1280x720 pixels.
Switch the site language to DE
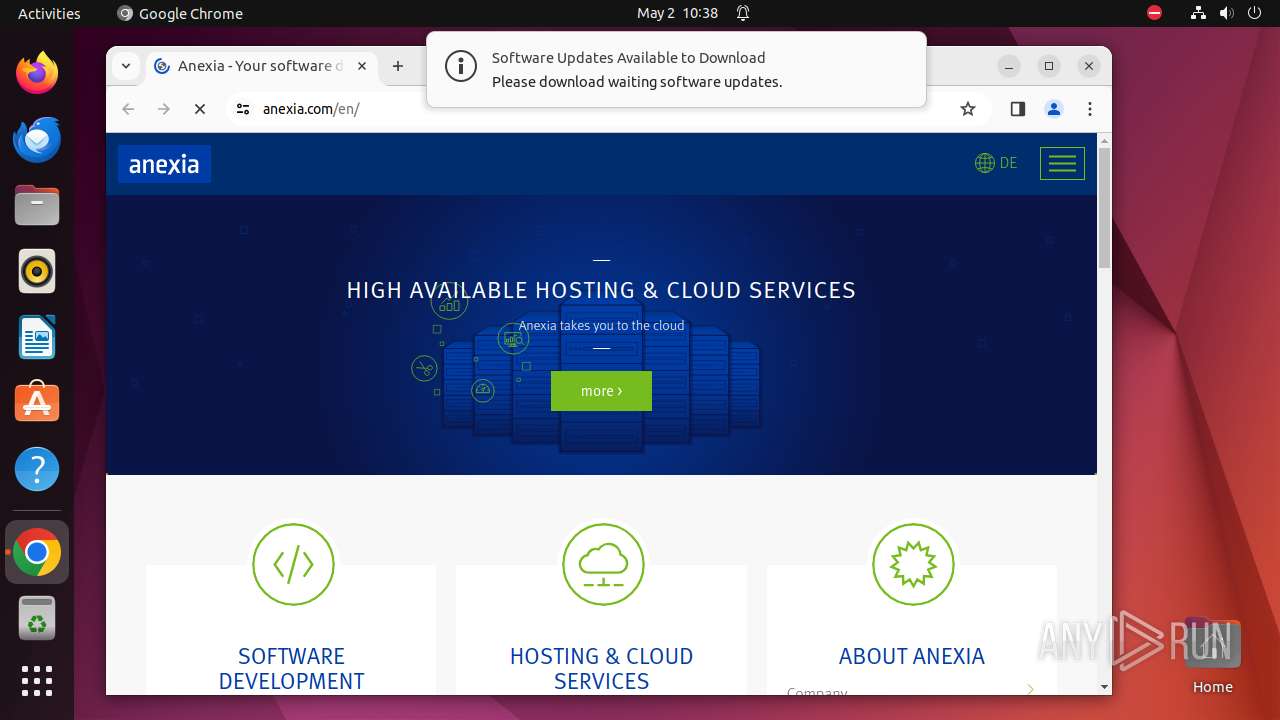tap(996, 163)
